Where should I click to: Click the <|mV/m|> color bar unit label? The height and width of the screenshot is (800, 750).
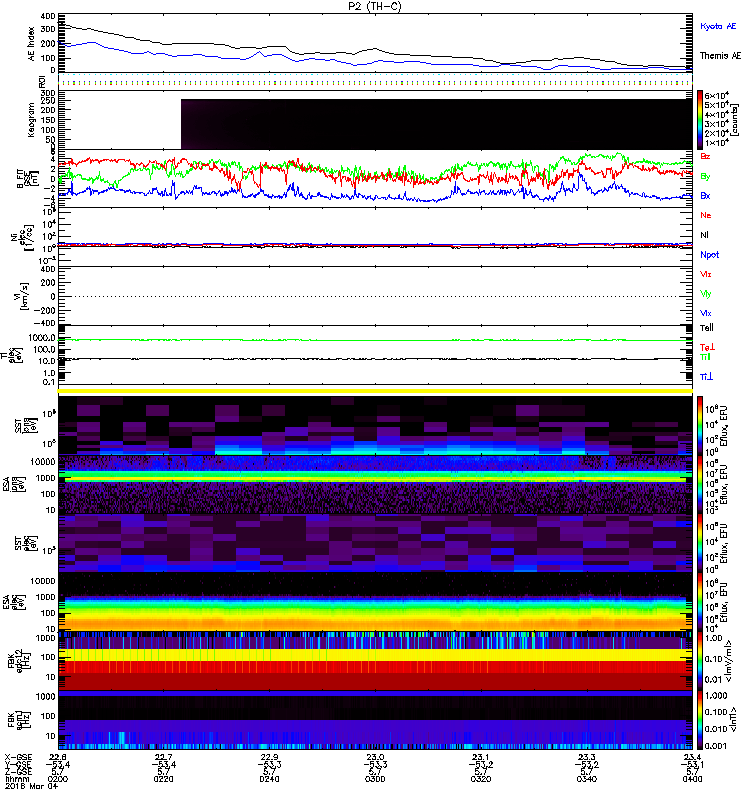pyautogui.click(x=730, y=662)
